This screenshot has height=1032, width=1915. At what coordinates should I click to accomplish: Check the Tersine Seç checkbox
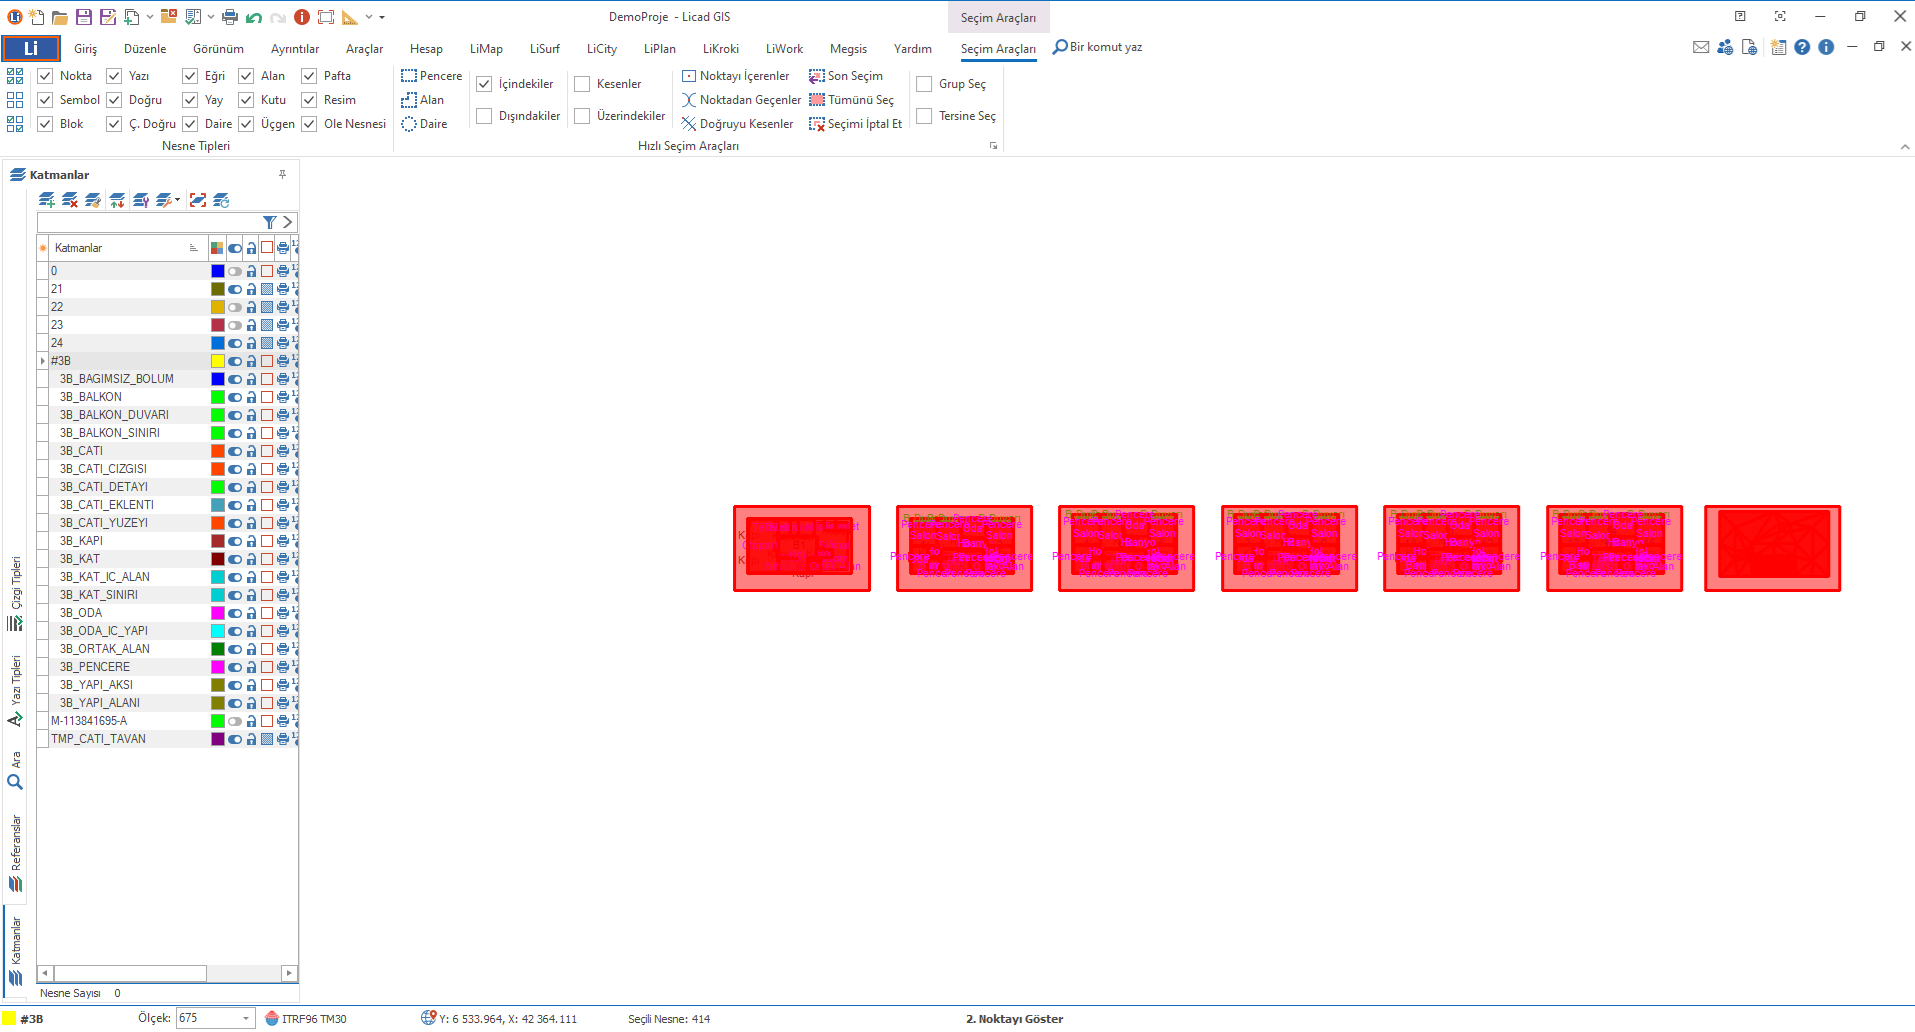(924, 116)
